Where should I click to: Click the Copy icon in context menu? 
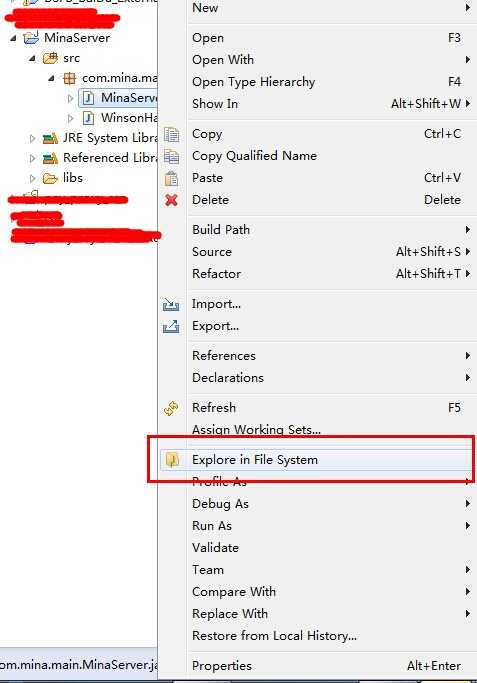click(x=171, y=135)
